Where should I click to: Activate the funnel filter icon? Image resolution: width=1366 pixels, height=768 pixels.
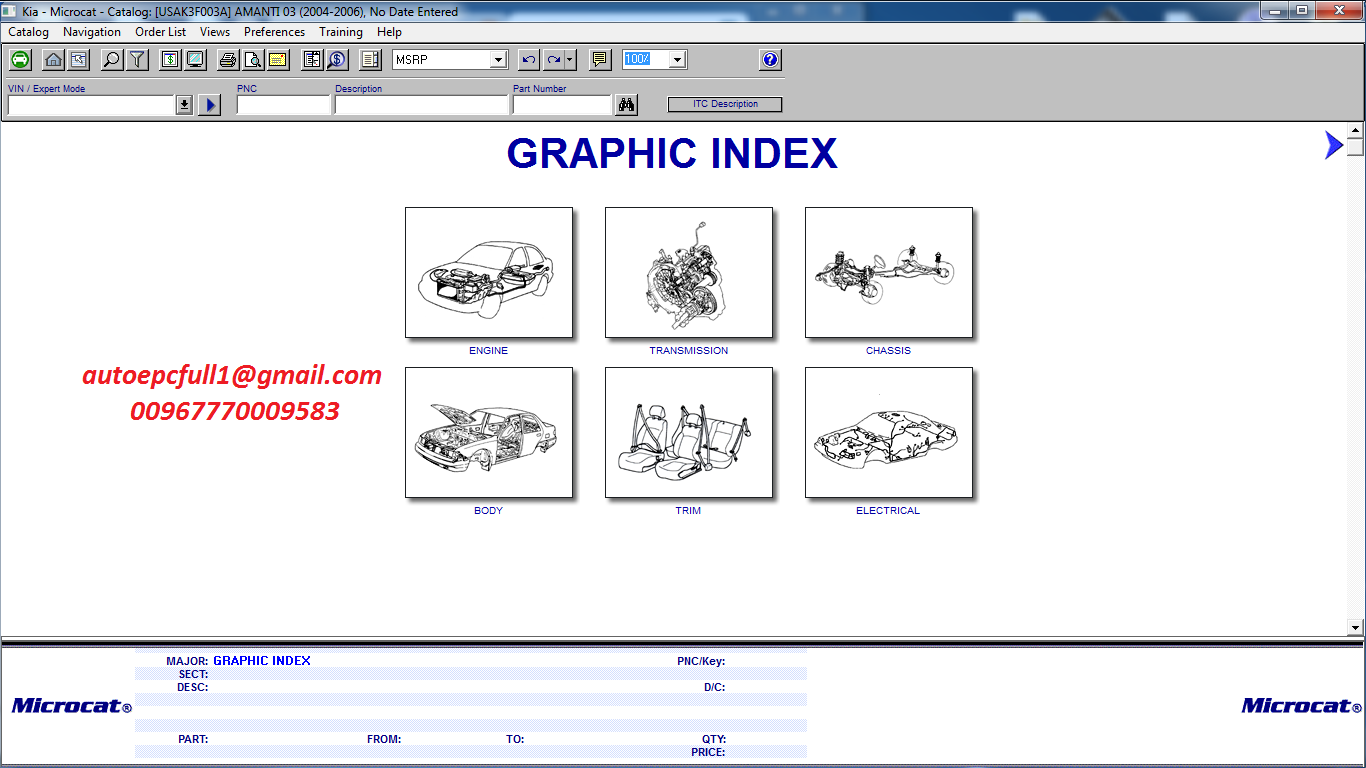coord(137,60)
